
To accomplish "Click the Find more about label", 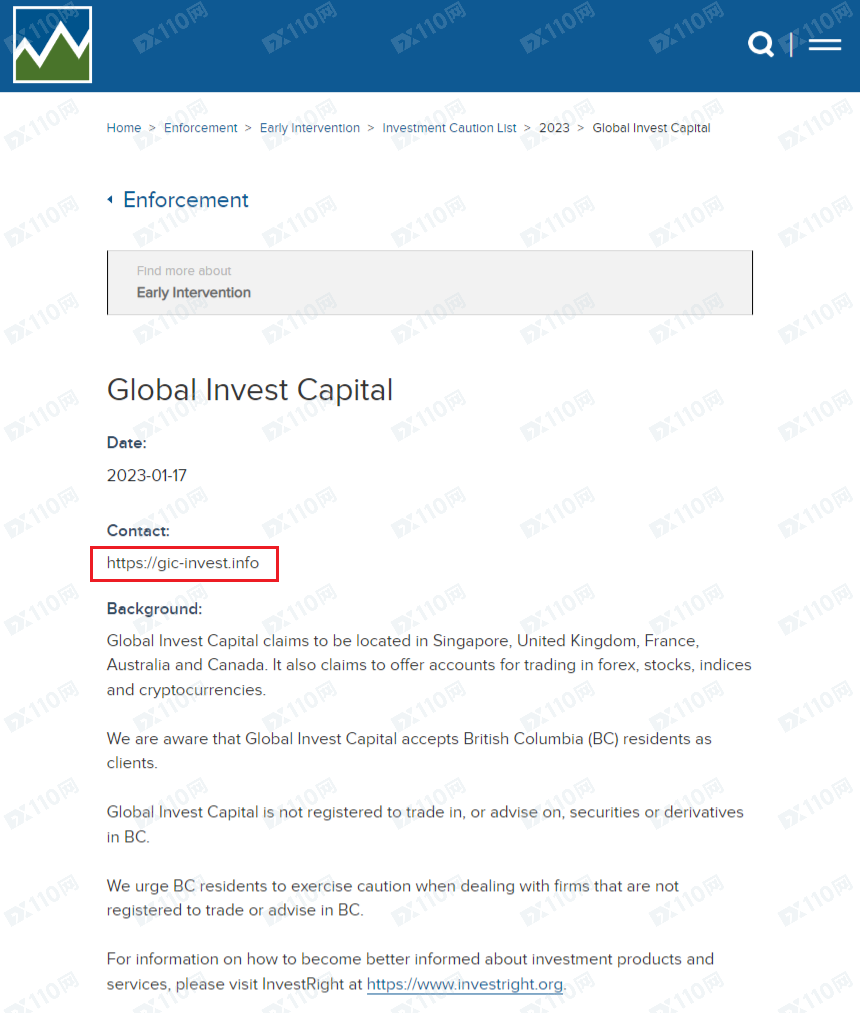I will 184,271.
